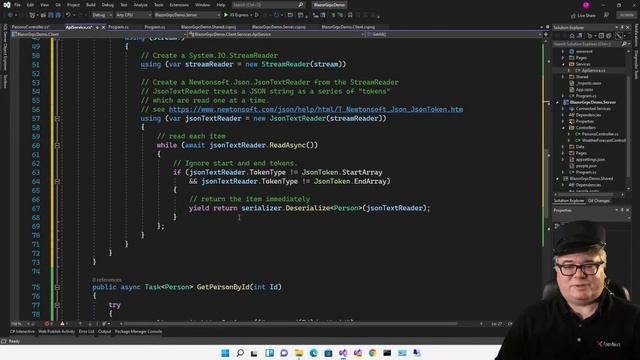Open the BlazorGrpcDemo.Server startup project dropdown
This screenshot has width=640, height=360.
click(187, 15)
